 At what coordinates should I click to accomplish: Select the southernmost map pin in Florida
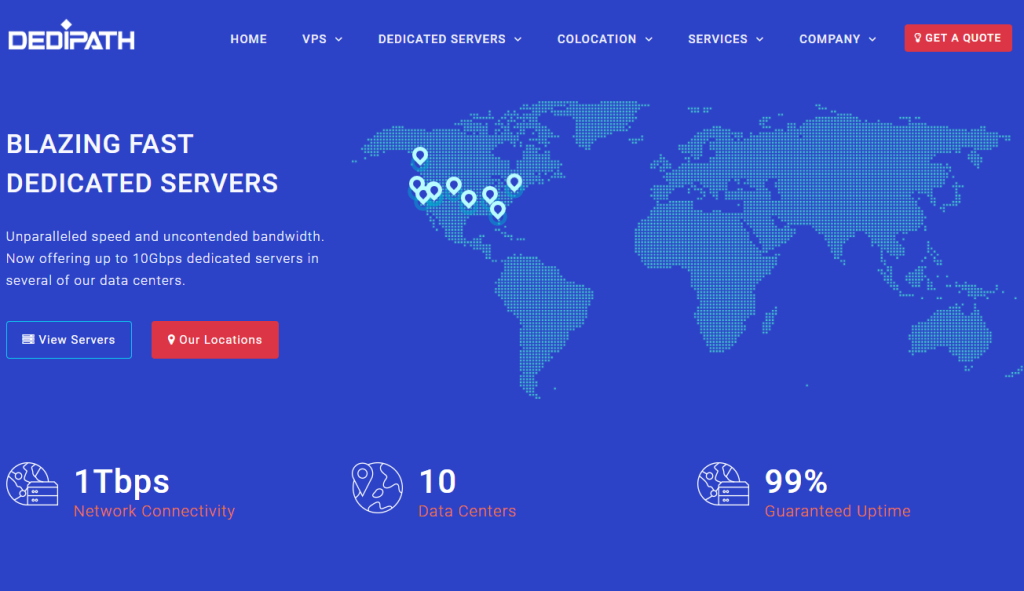point(498,210)
